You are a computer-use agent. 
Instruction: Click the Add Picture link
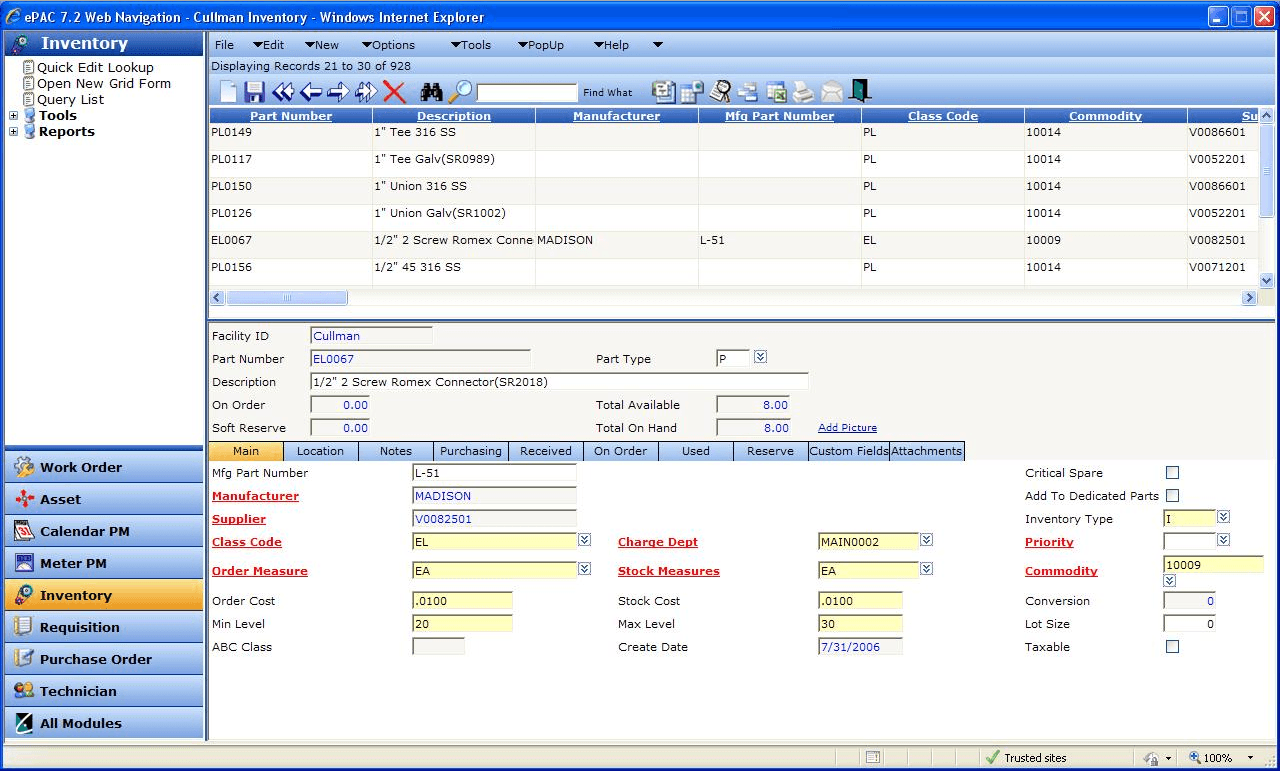pos(847,428)
